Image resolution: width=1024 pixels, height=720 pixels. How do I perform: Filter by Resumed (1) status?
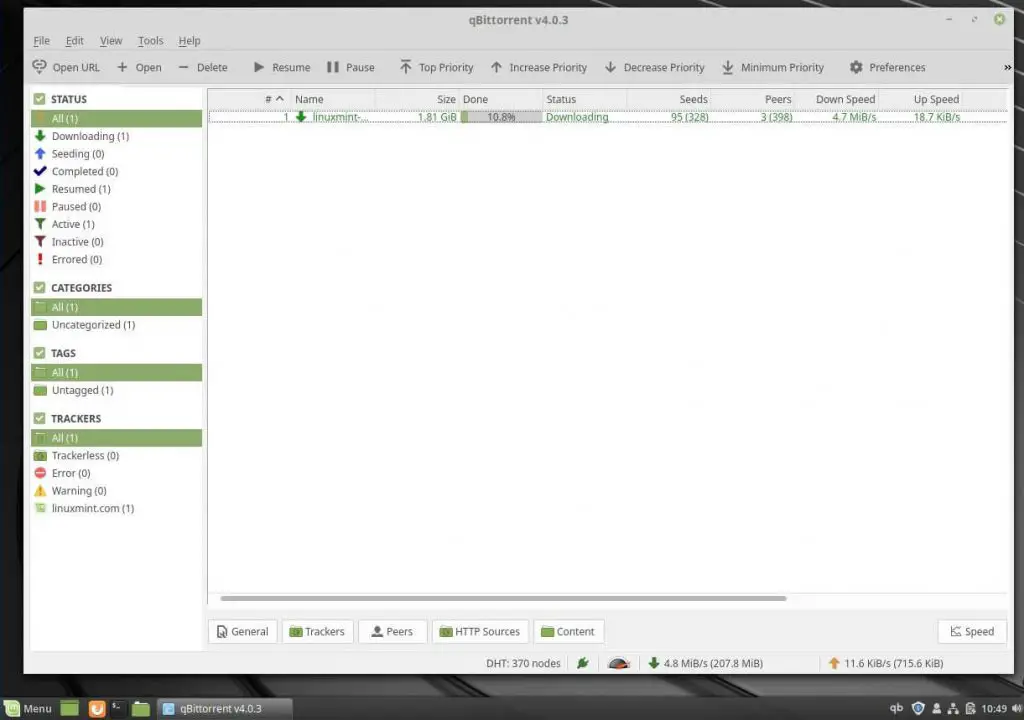(x=116, y=189)
